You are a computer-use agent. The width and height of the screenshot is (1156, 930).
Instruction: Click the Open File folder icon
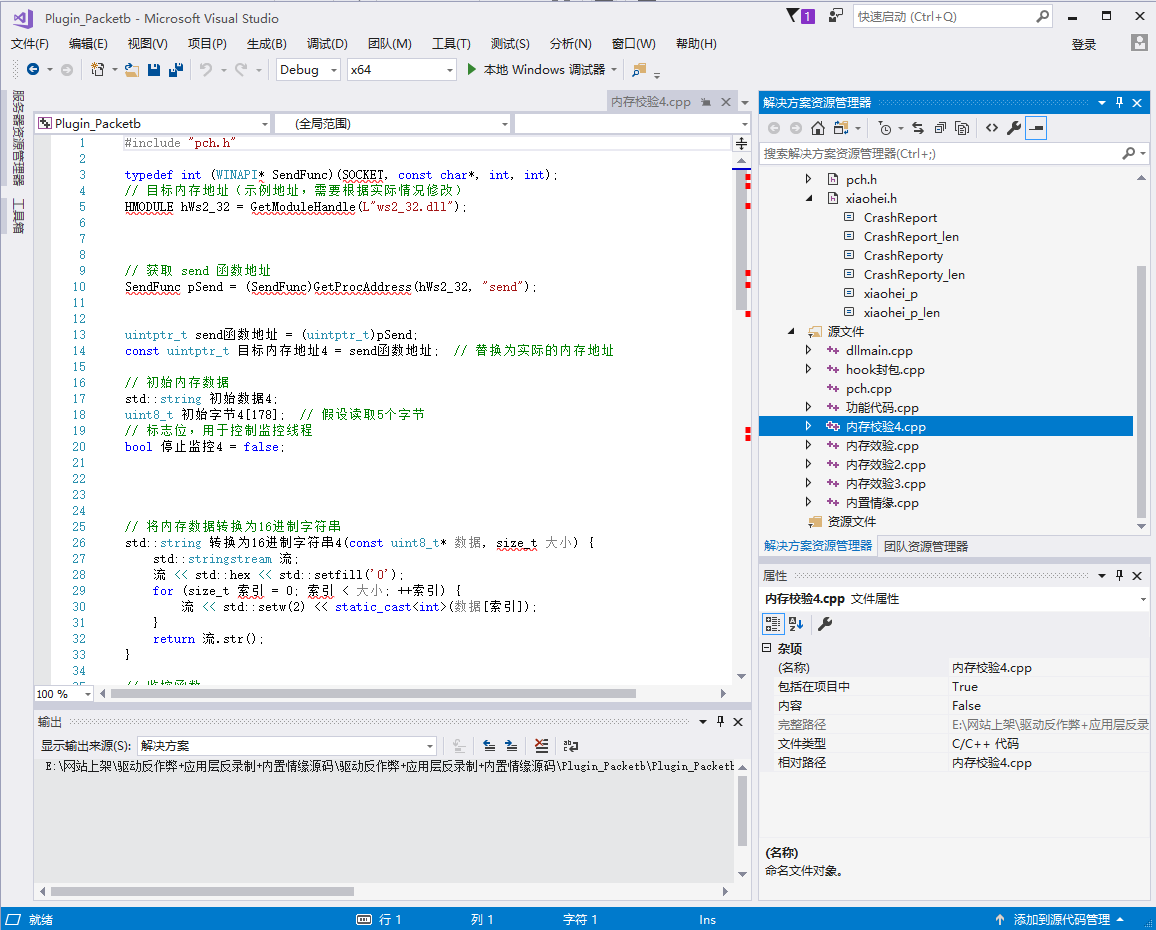[x=132, y=70]
